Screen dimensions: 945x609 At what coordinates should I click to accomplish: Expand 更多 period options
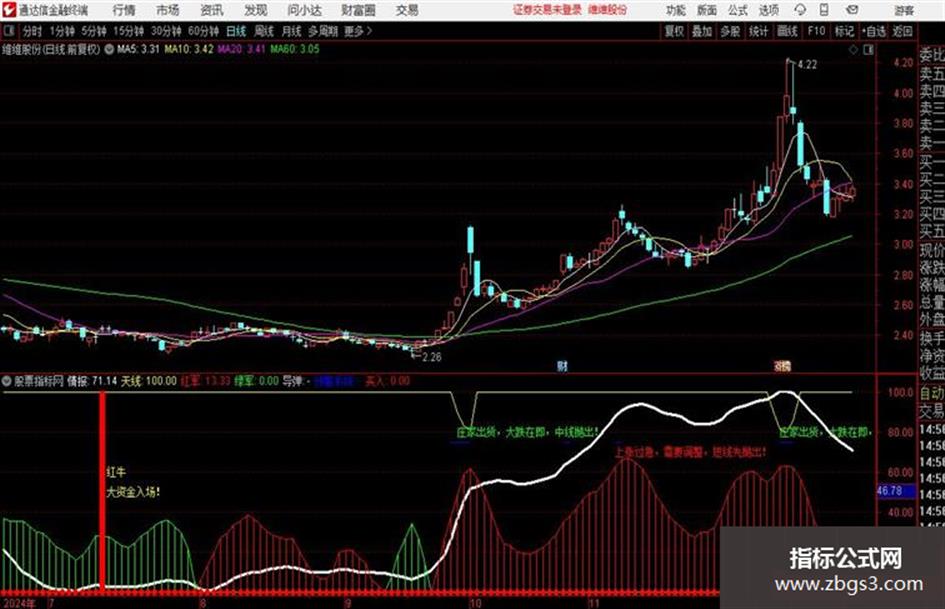(357, 31)
